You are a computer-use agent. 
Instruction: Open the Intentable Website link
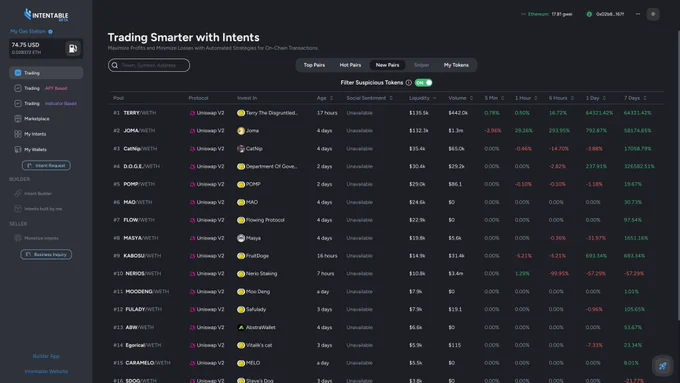pos(46,371)
